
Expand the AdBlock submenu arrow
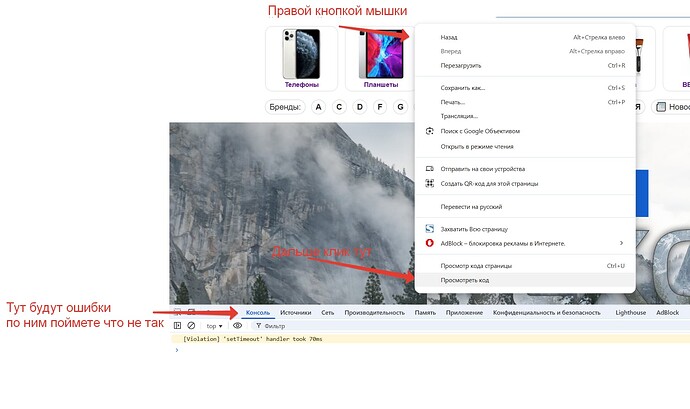coord(621,243)
